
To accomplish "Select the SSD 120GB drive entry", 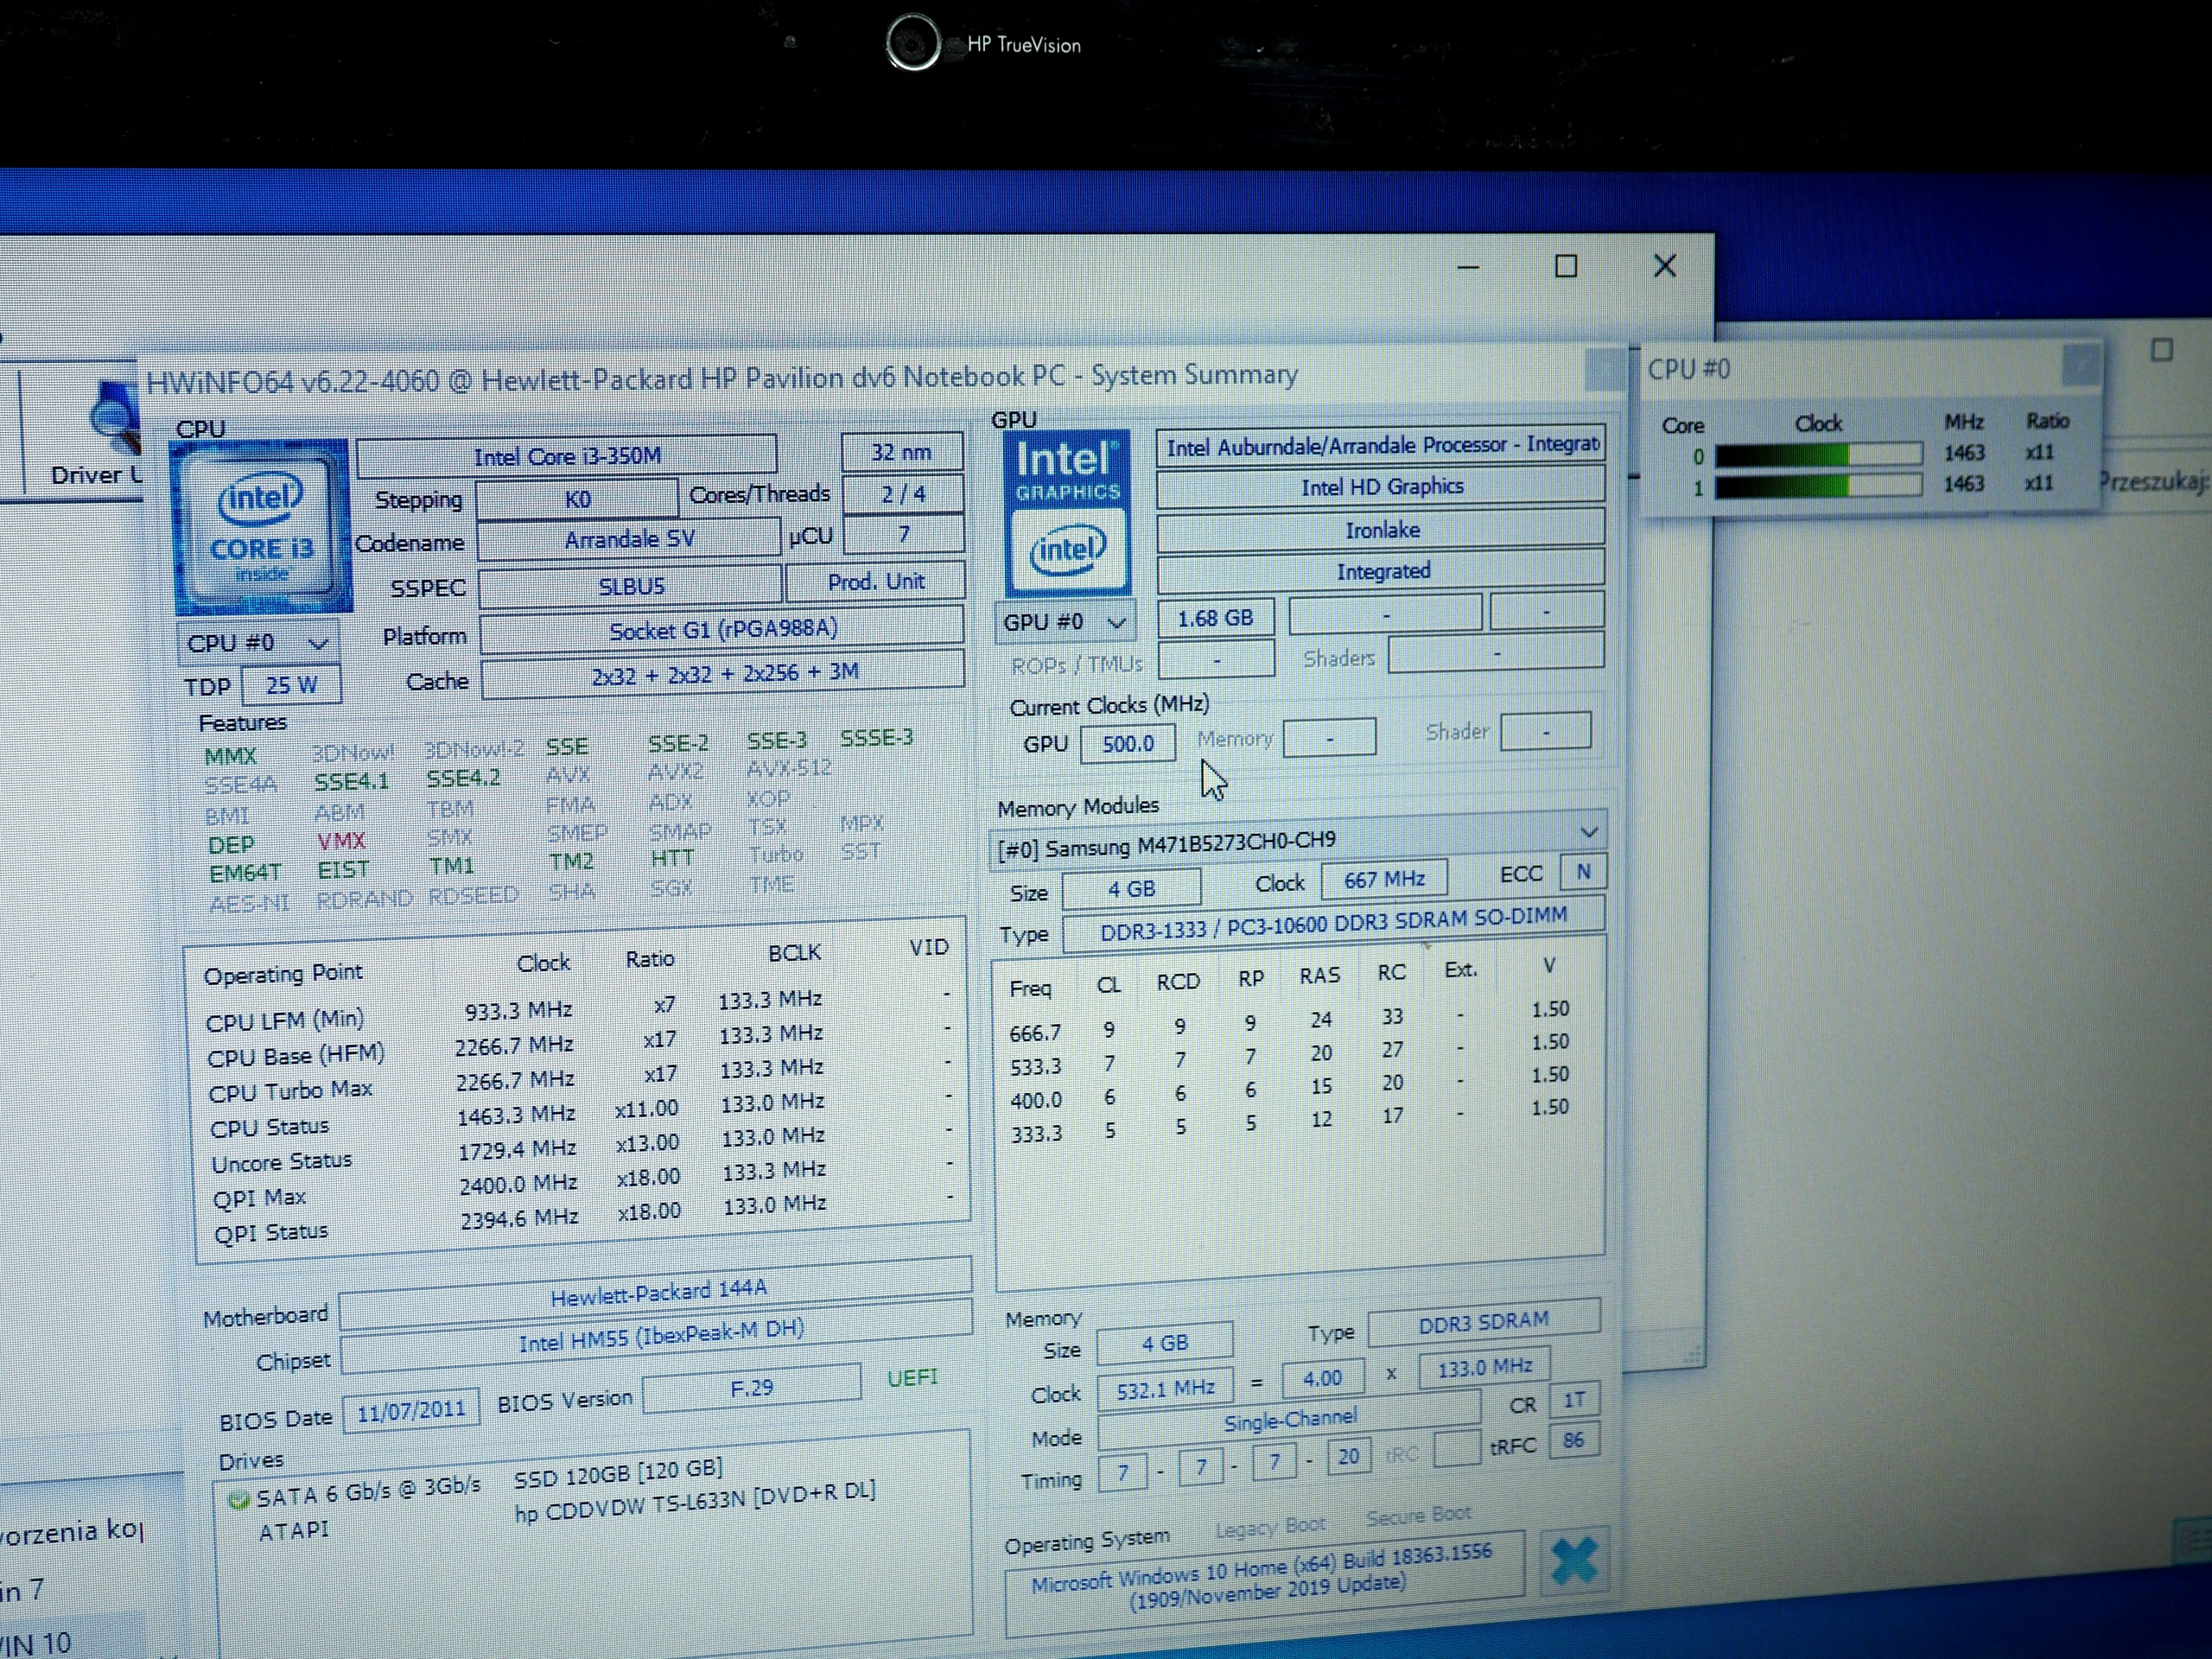I will pyautogui.click(x=618, y=1473).
